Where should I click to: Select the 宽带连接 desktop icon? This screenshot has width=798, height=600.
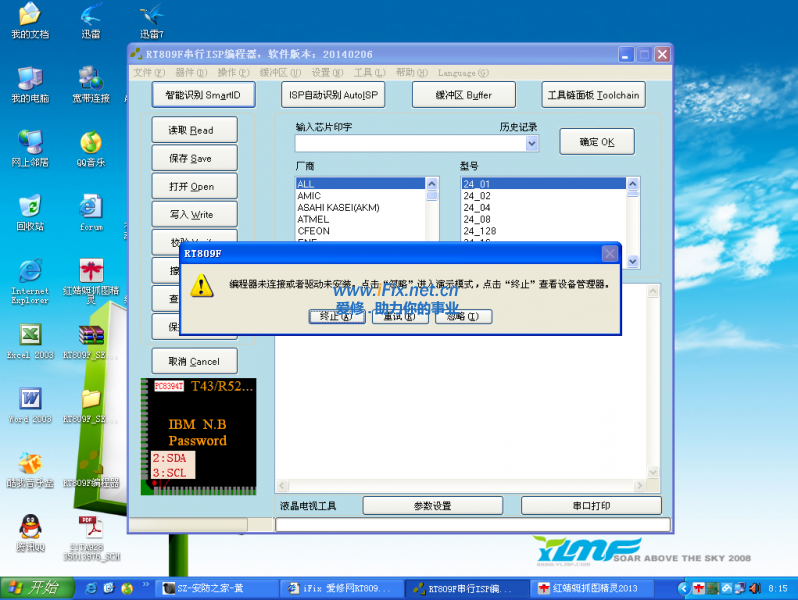pos(91,82)
